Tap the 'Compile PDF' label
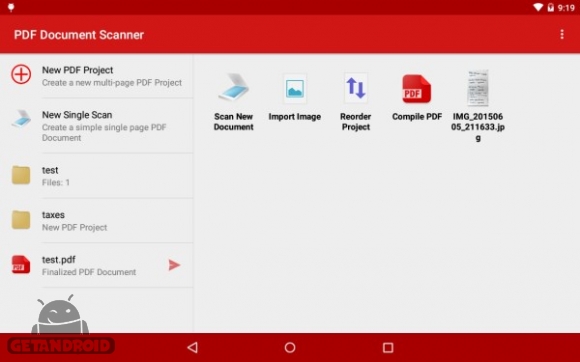The width and height of the screenshot is (580, 362). point(417,117)
